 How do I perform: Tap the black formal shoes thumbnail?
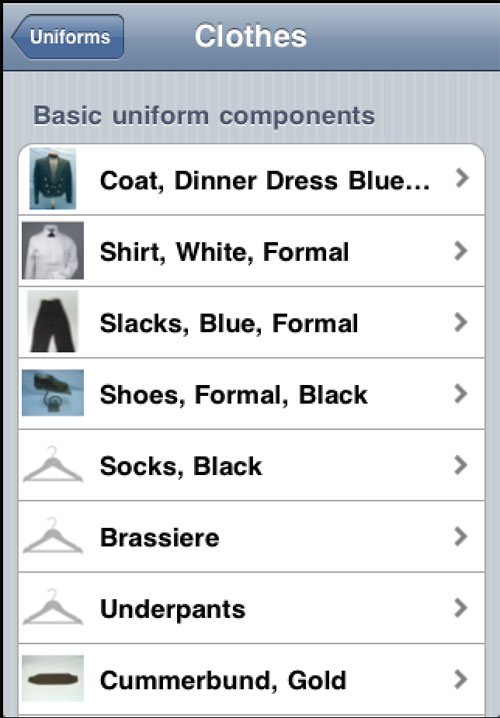pos(53,393)
